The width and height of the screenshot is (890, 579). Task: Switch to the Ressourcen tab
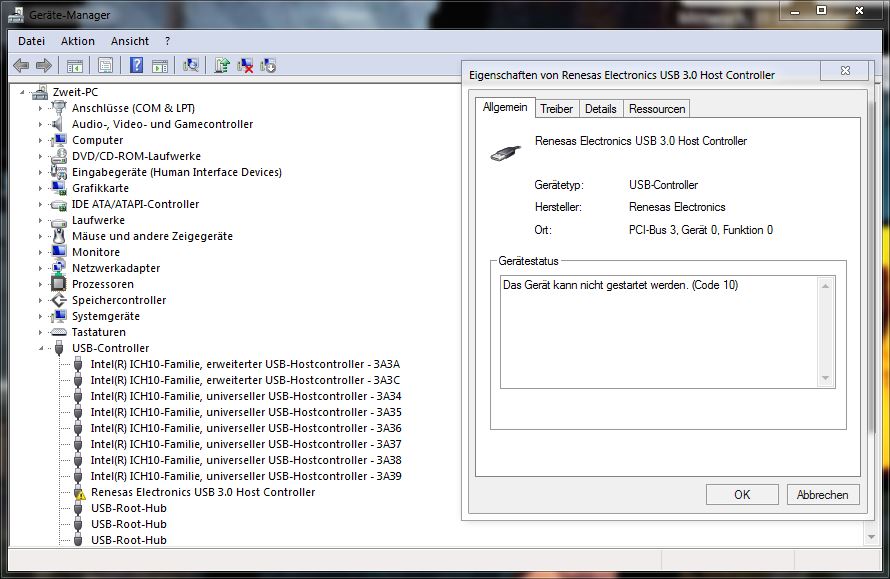tap(657, 108)
